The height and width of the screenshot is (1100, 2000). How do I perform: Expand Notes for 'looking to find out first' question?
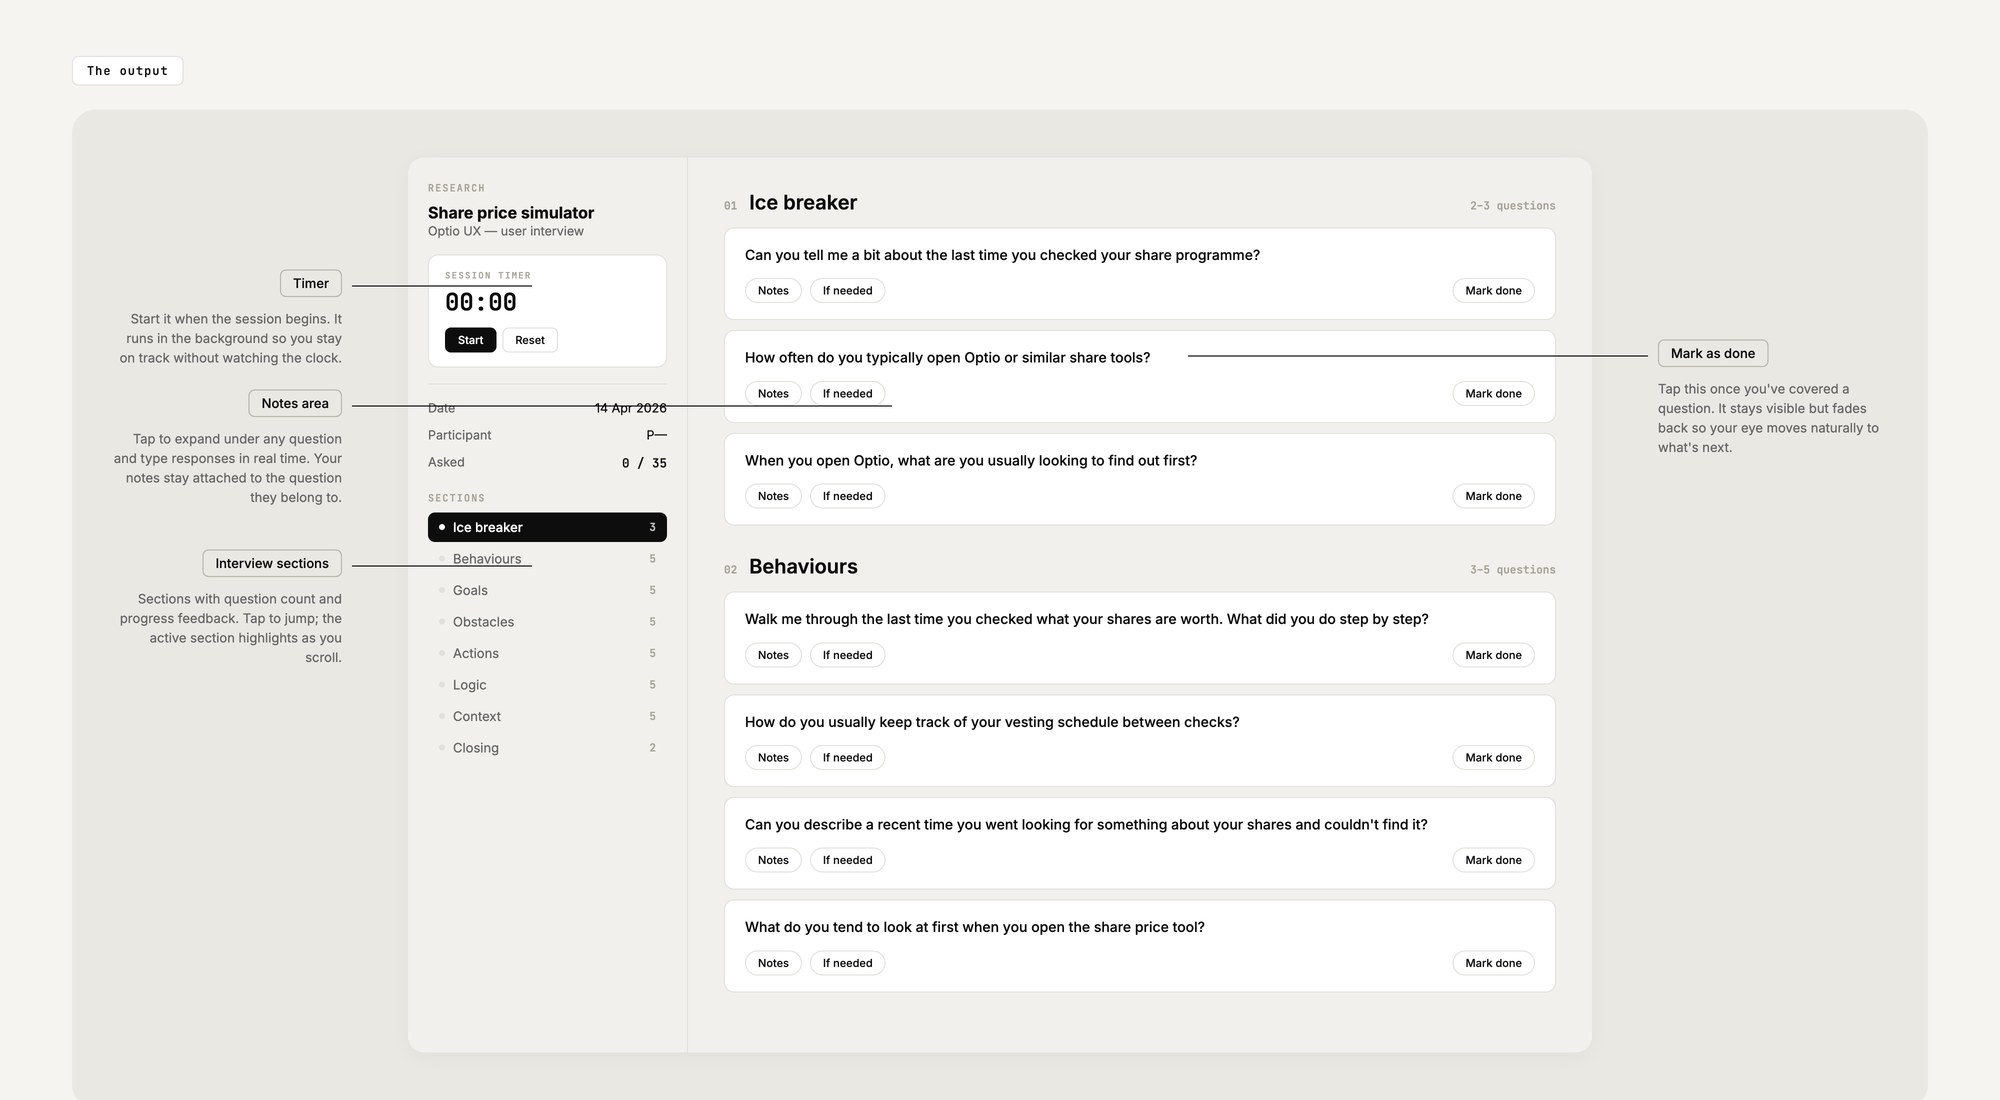[773, 496]
